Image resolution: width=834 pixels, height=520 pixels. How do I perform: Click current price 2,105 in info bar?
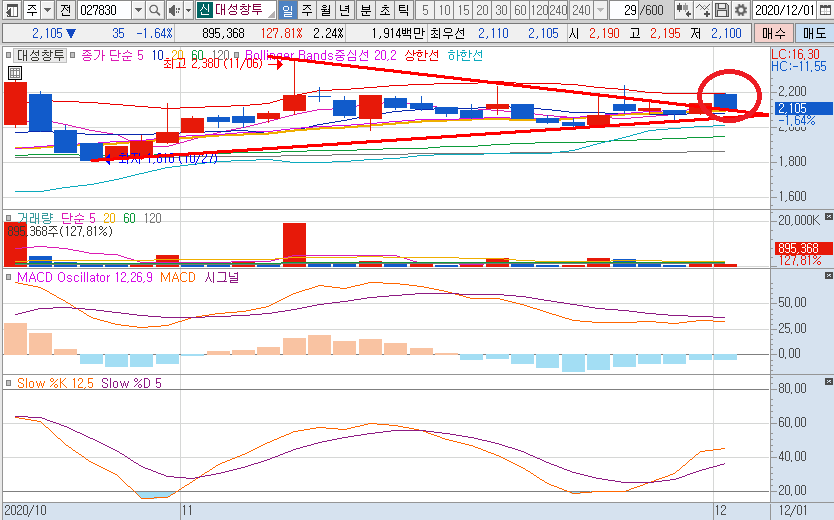coord(47,33)
